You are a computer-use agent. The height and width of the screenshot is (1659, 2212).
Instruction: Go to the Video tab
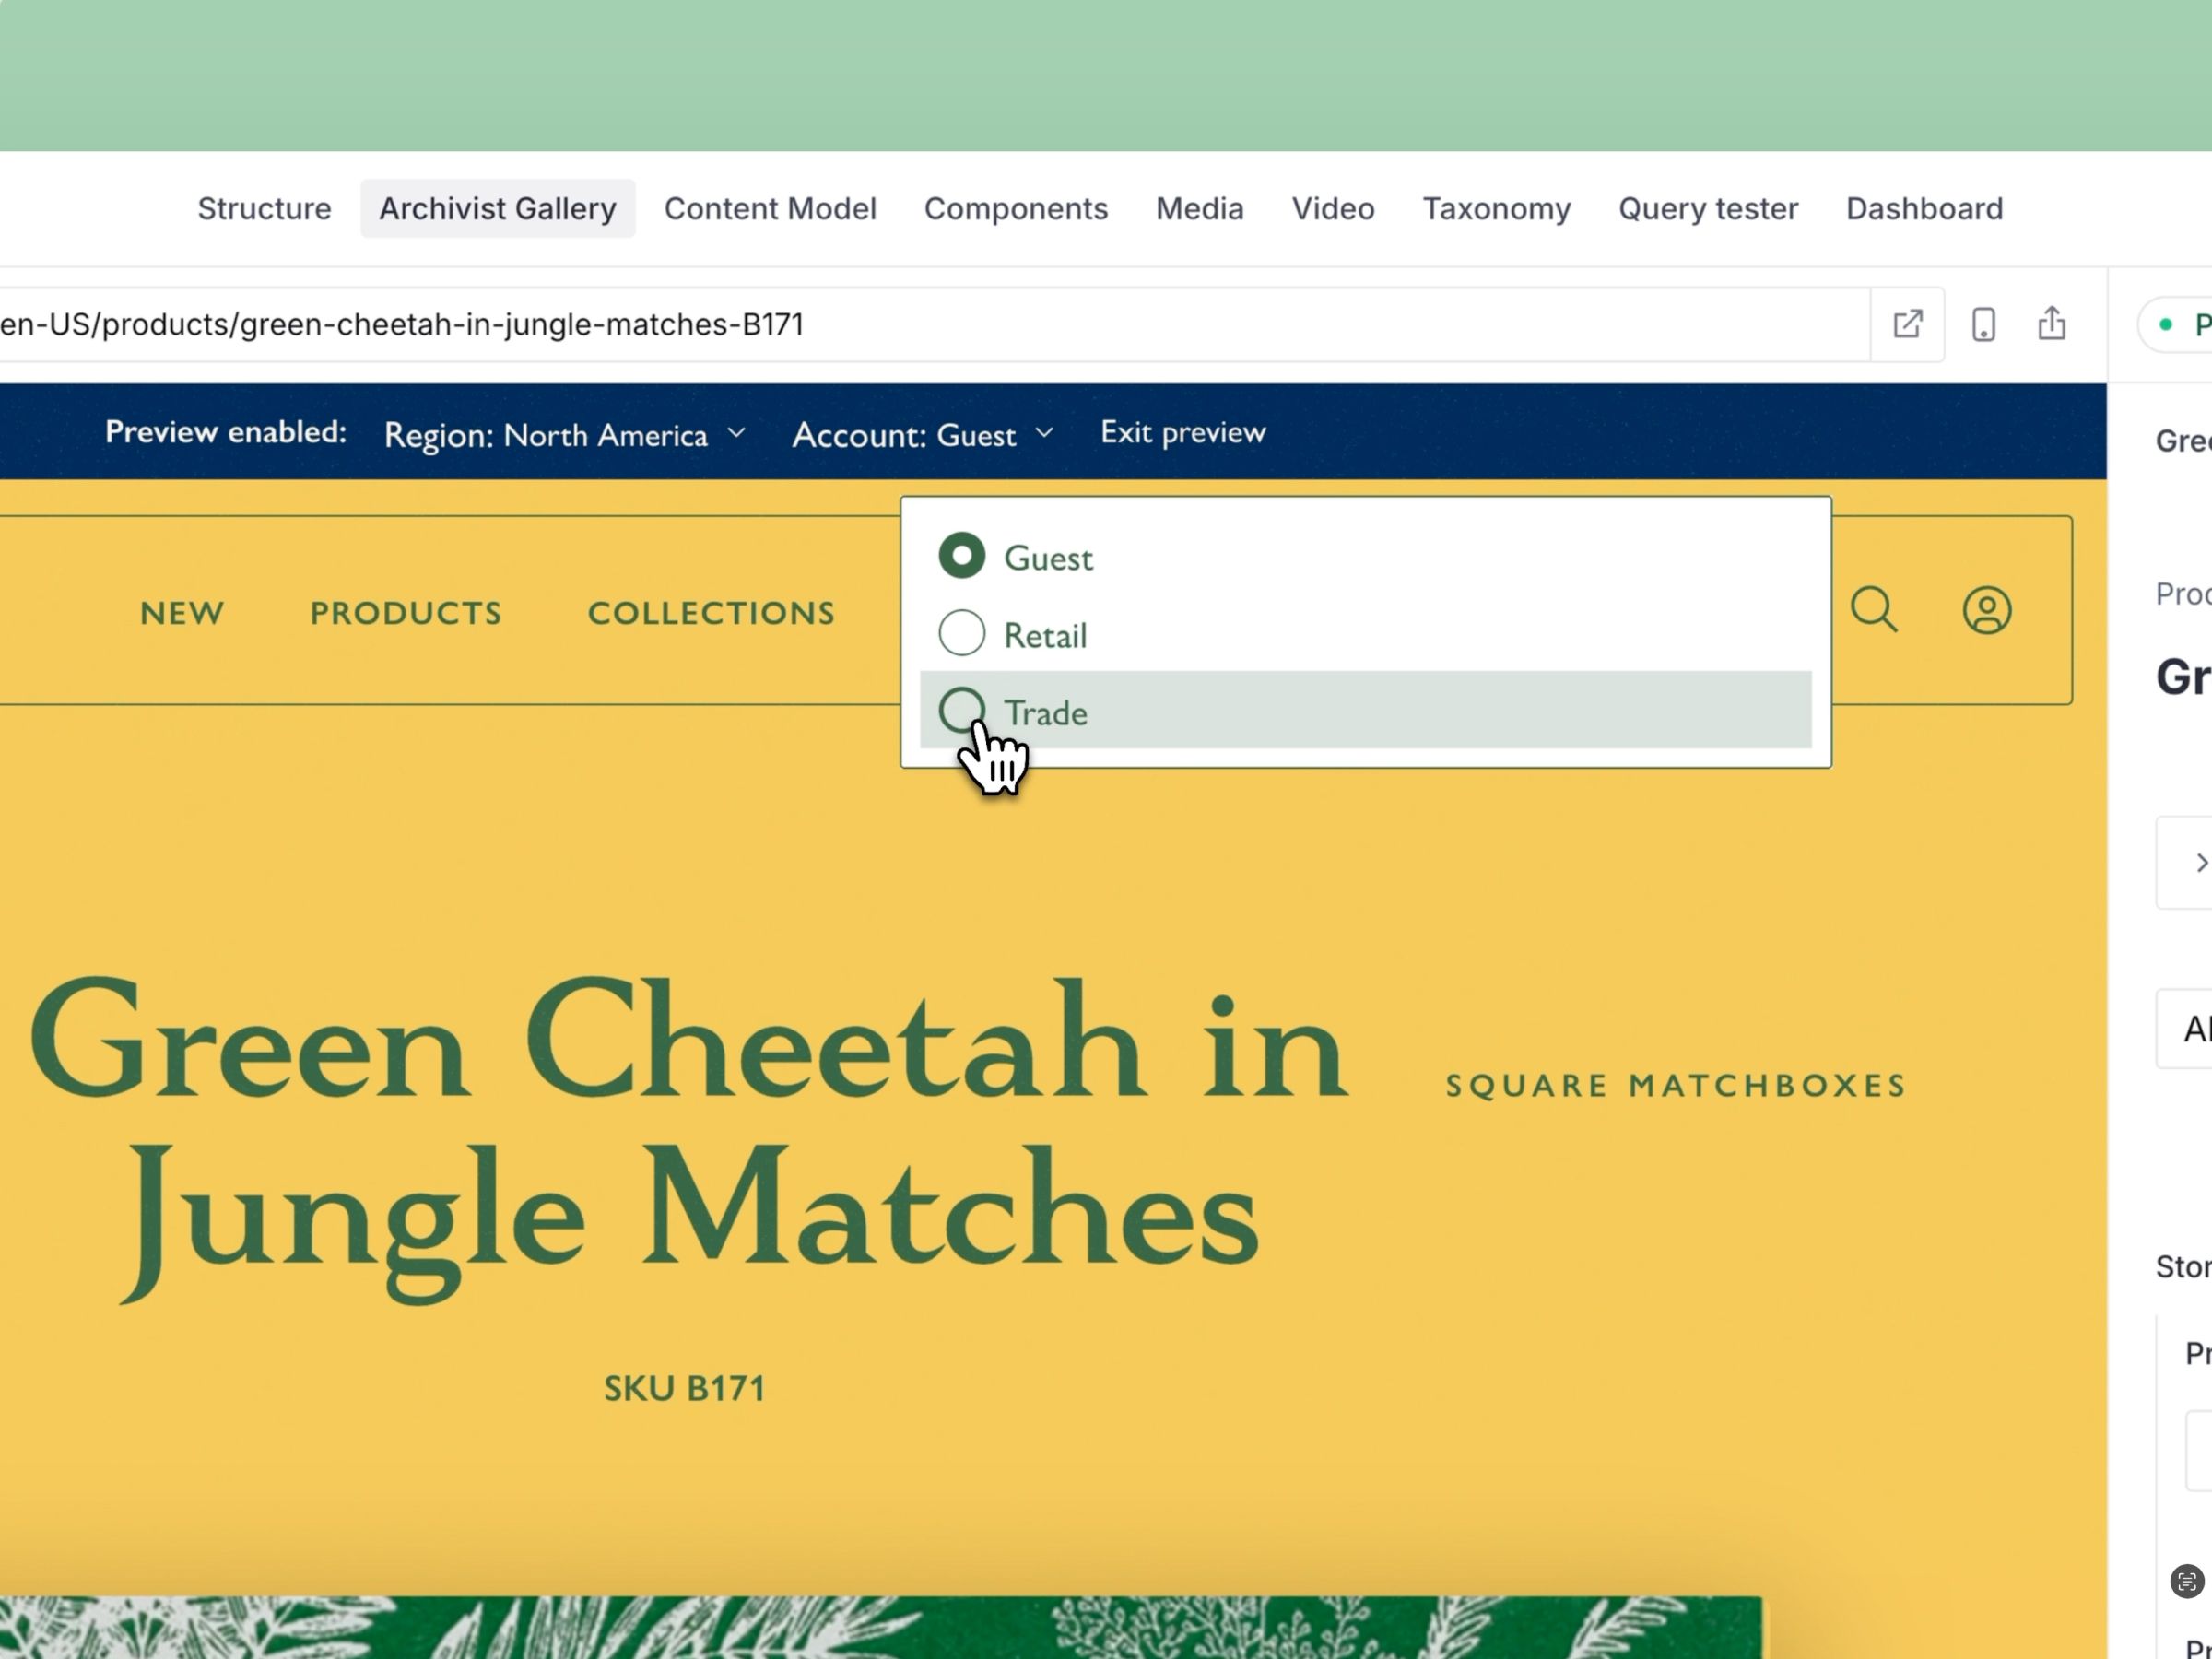click(x=1332, y=208)
